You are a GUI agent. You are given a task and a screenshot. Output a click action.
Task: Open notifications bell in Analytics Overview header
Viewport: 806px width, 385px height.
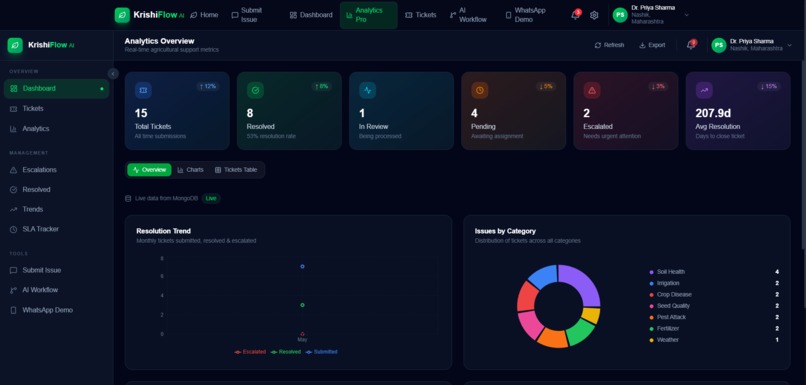(690, 45)
